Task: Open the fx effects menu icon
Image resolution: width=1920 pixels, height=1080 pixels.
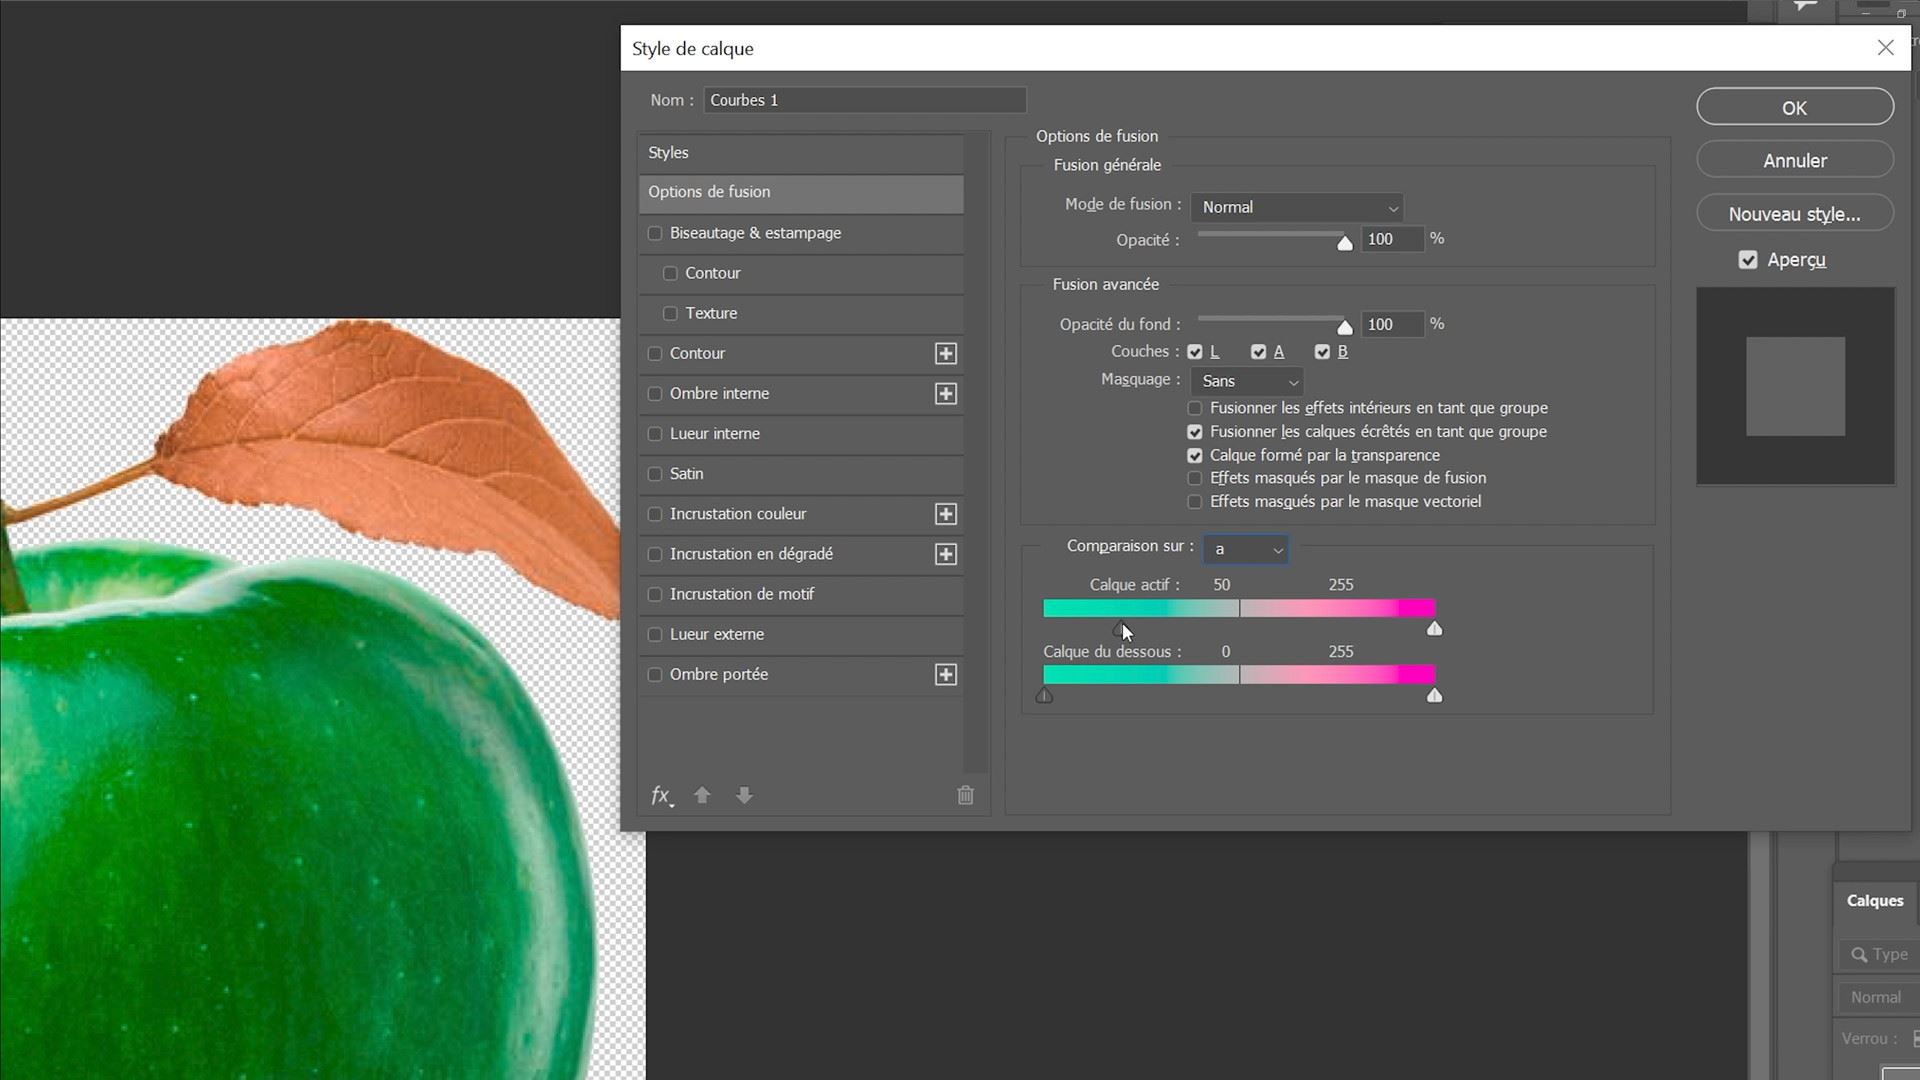Action: 661,796
